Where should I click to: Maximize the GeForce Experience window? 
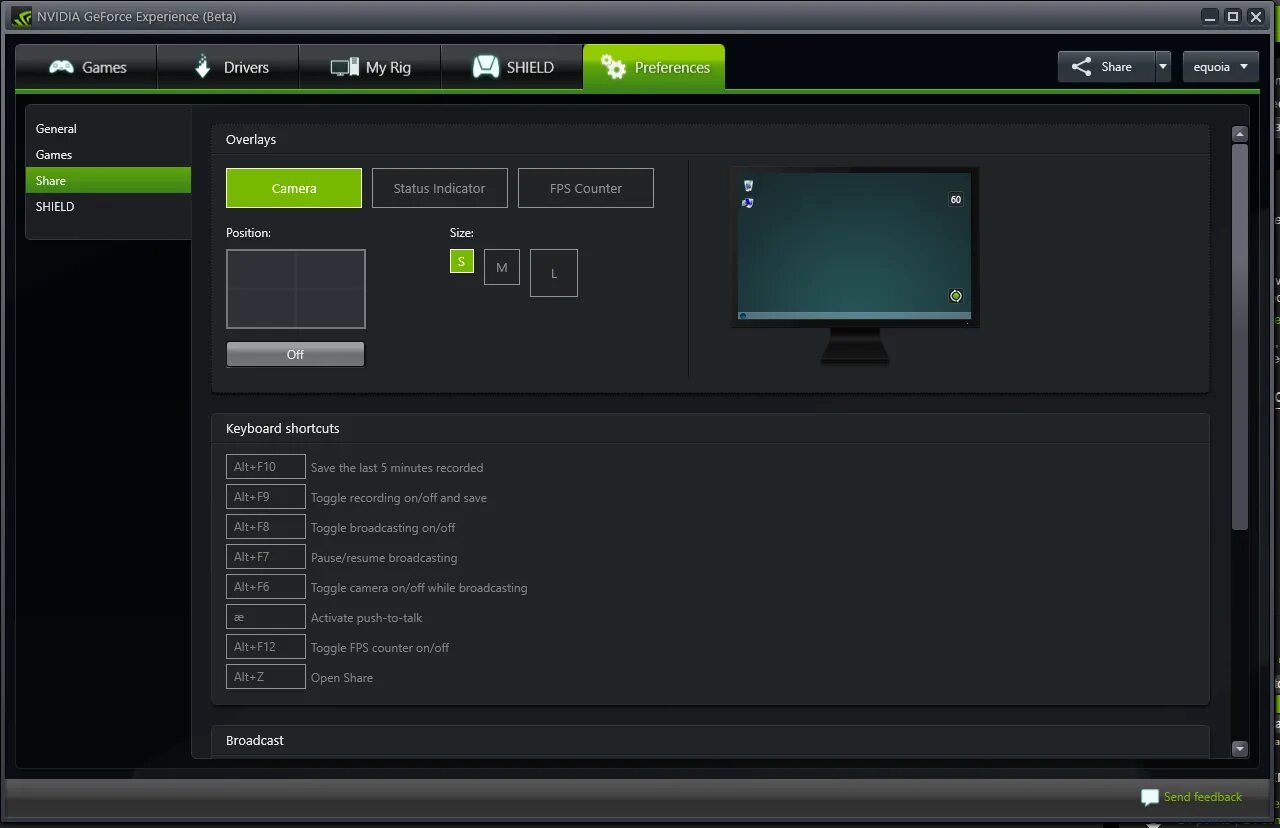1233,17
